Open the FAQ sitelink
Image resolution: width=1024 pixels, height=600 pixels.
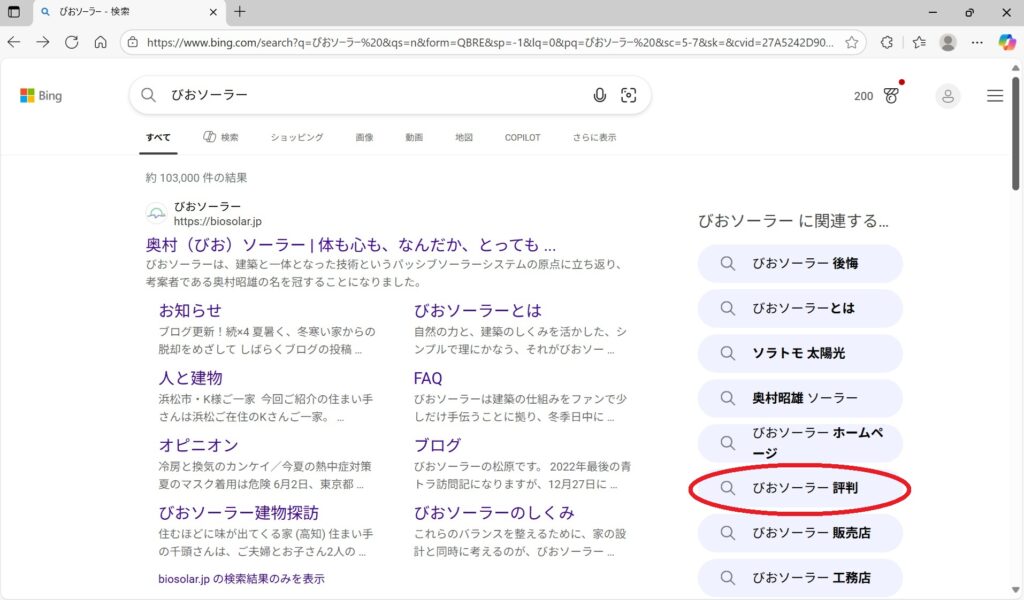(x=428, y=378)
